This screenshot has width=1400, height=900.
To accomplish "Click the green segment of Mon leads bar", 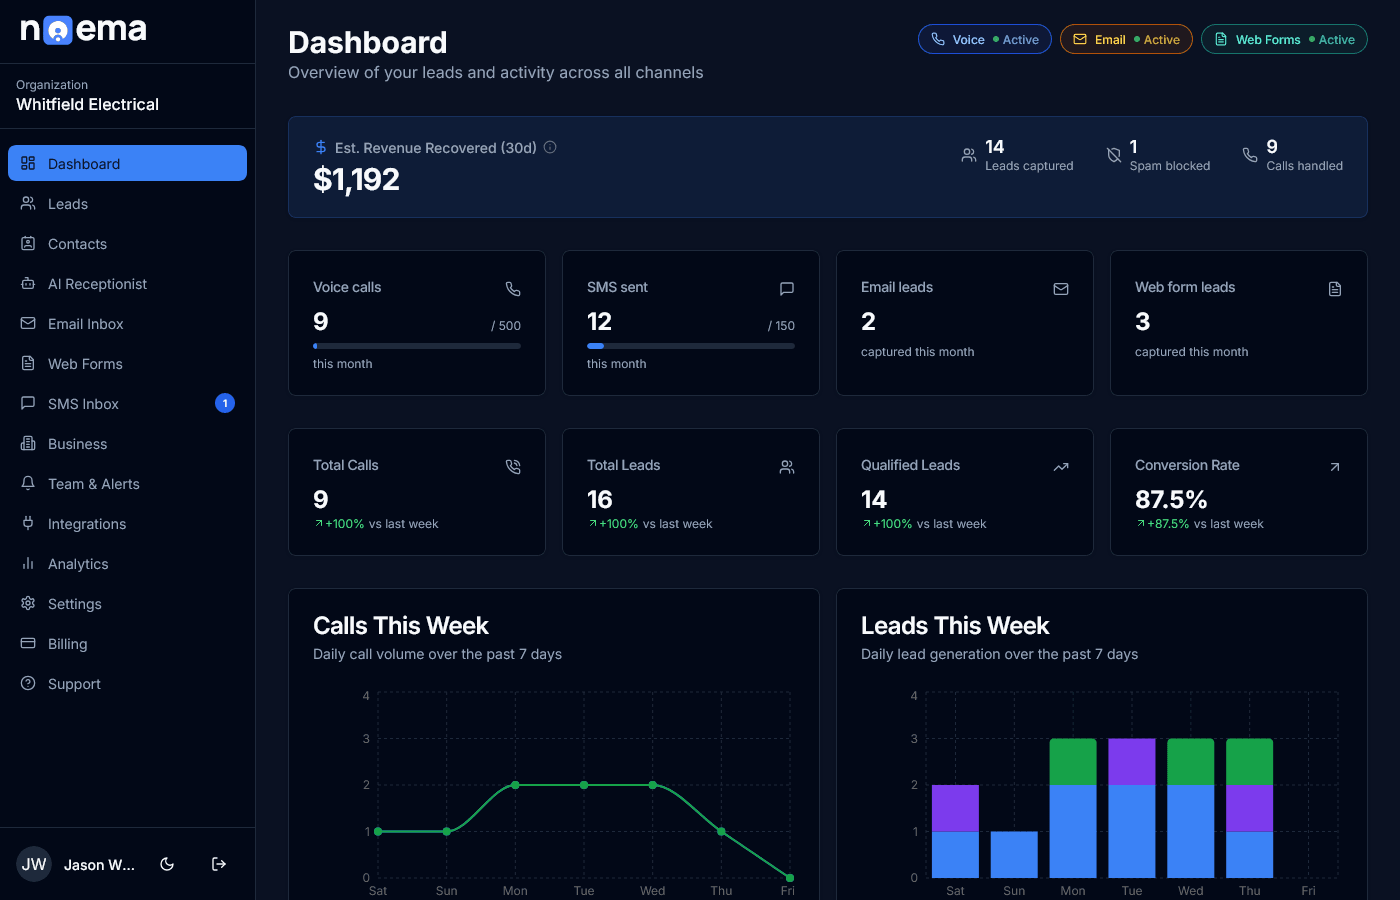I will click(1073, 762).
